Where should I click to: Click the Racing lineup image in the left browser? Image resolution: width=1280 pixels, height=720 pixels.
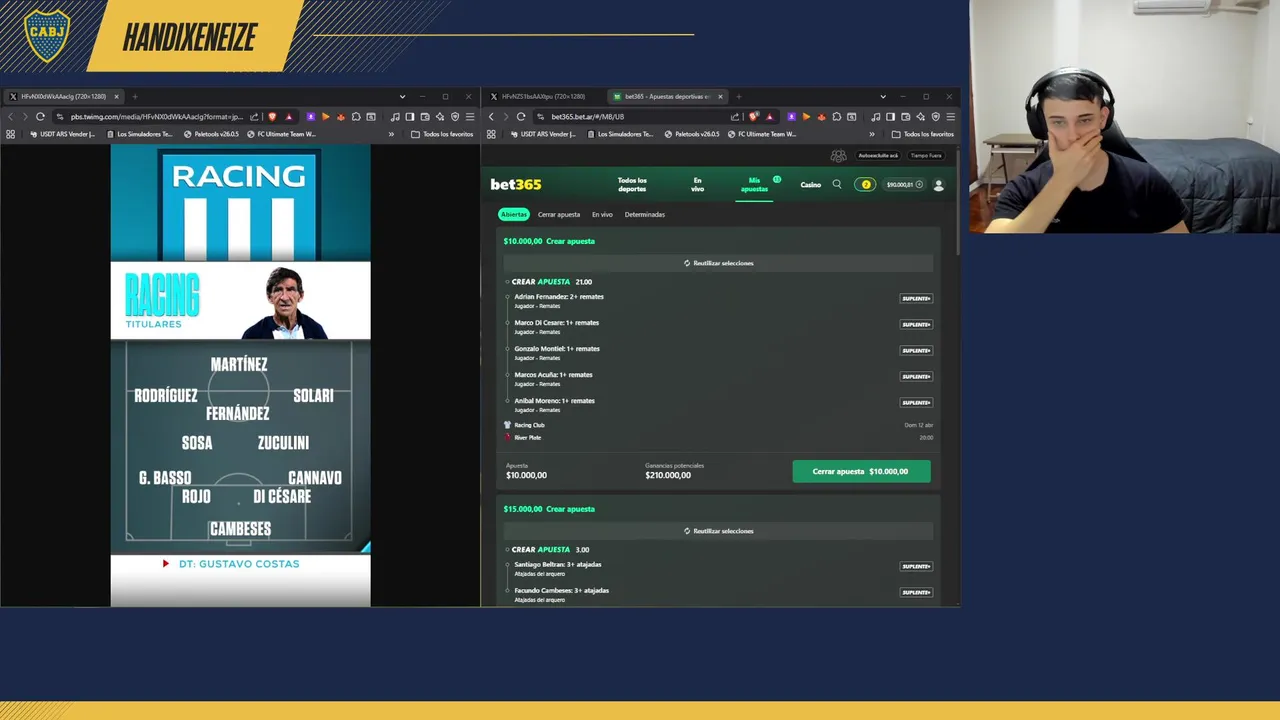240,375
